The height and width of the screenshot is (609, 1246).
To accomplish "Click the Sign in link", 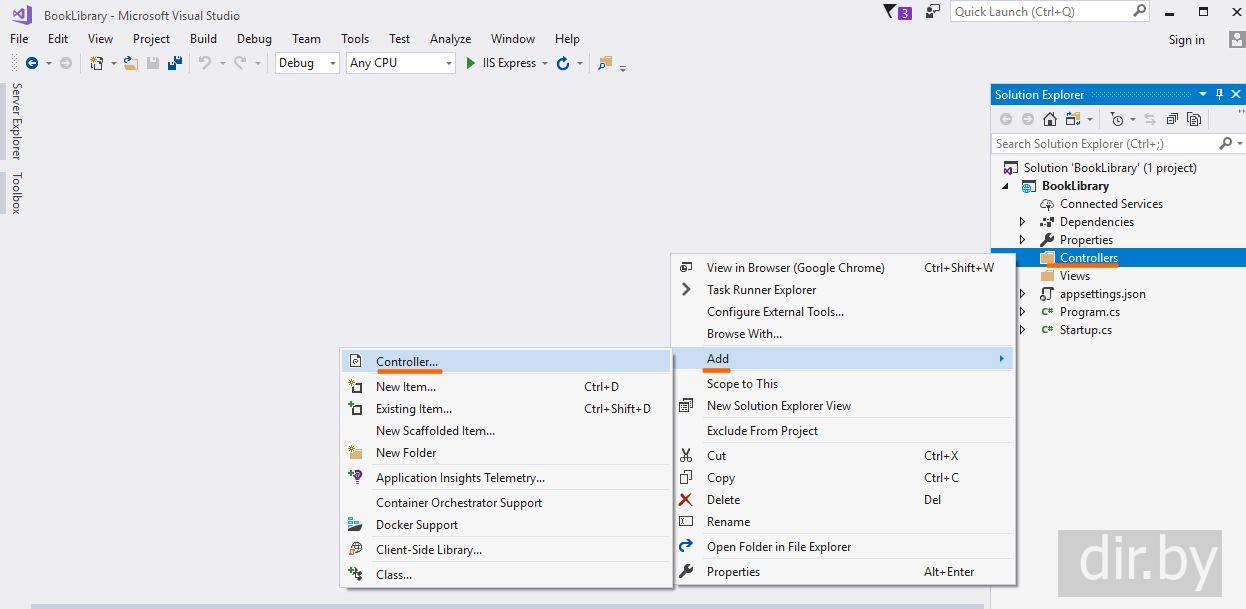I will [1186, 39].
